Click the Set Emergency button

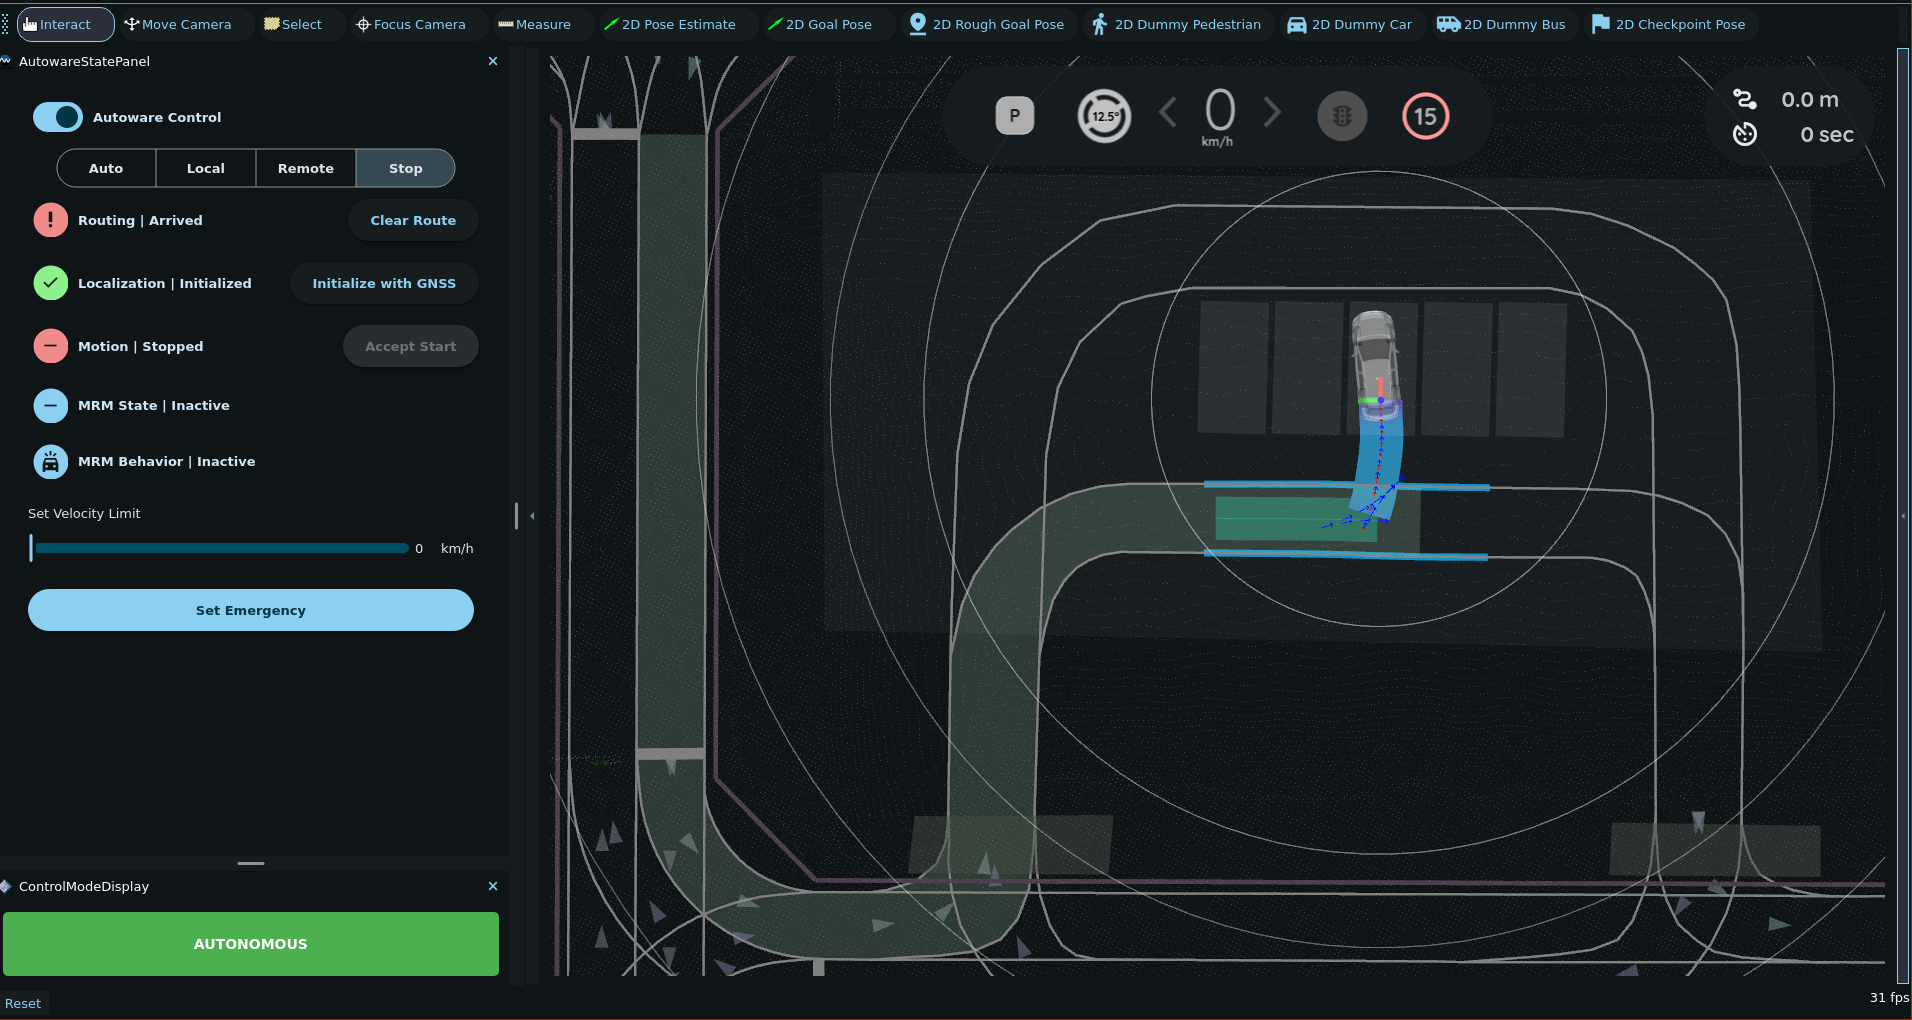click(x=251, y=610)
